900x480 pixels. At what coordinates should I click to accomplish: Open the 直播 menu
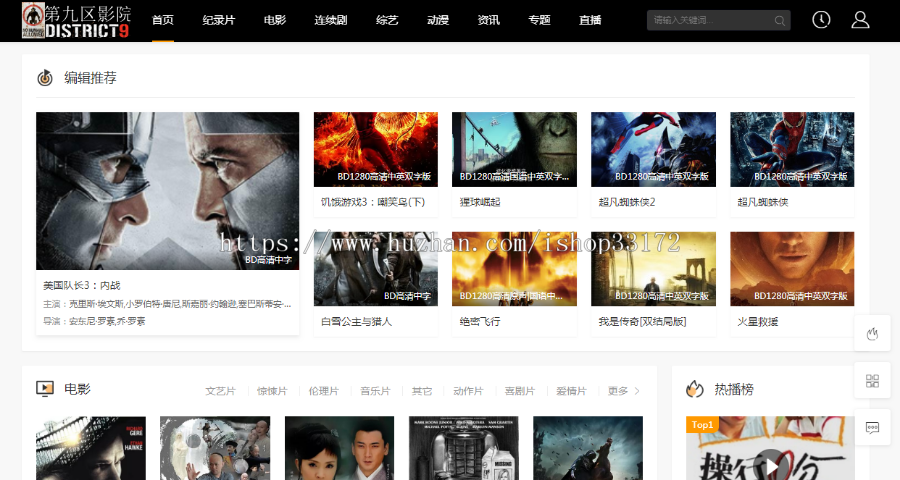(590, 20)
